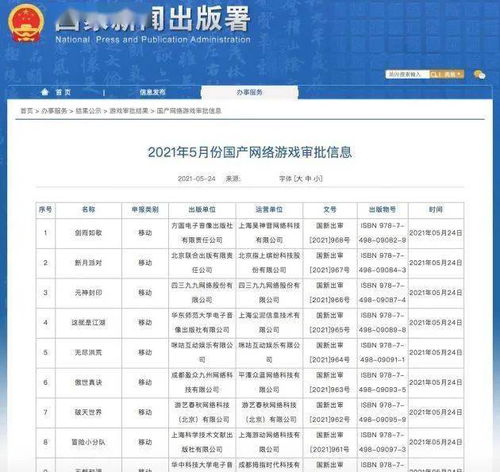Click the home icon beside 首页

click(45, 92)
